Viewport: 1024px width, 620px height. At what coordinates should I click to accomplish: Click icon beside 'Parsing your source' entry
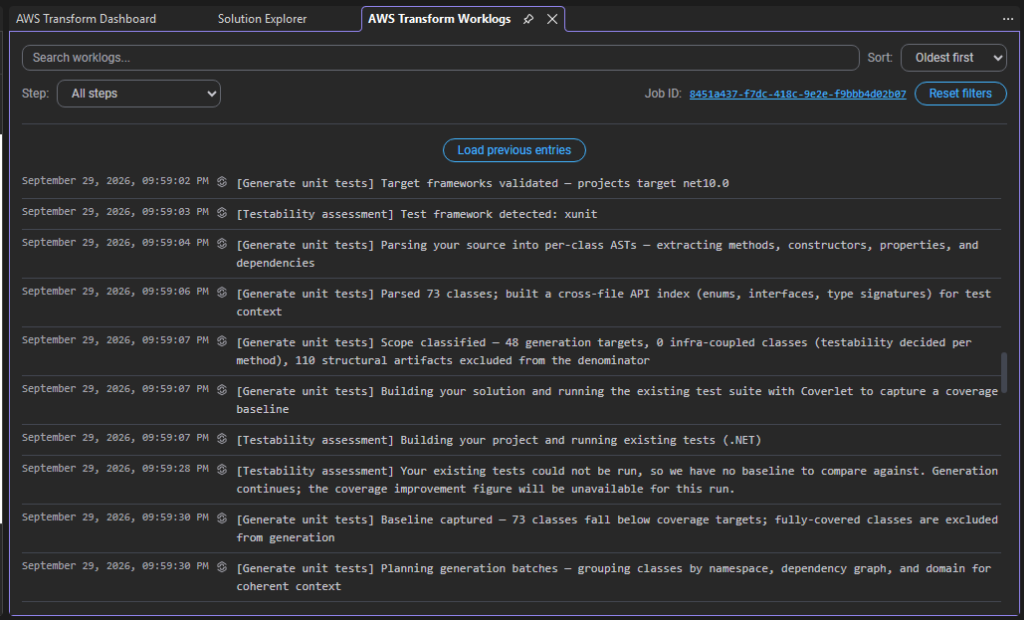[x=222, y=243]
